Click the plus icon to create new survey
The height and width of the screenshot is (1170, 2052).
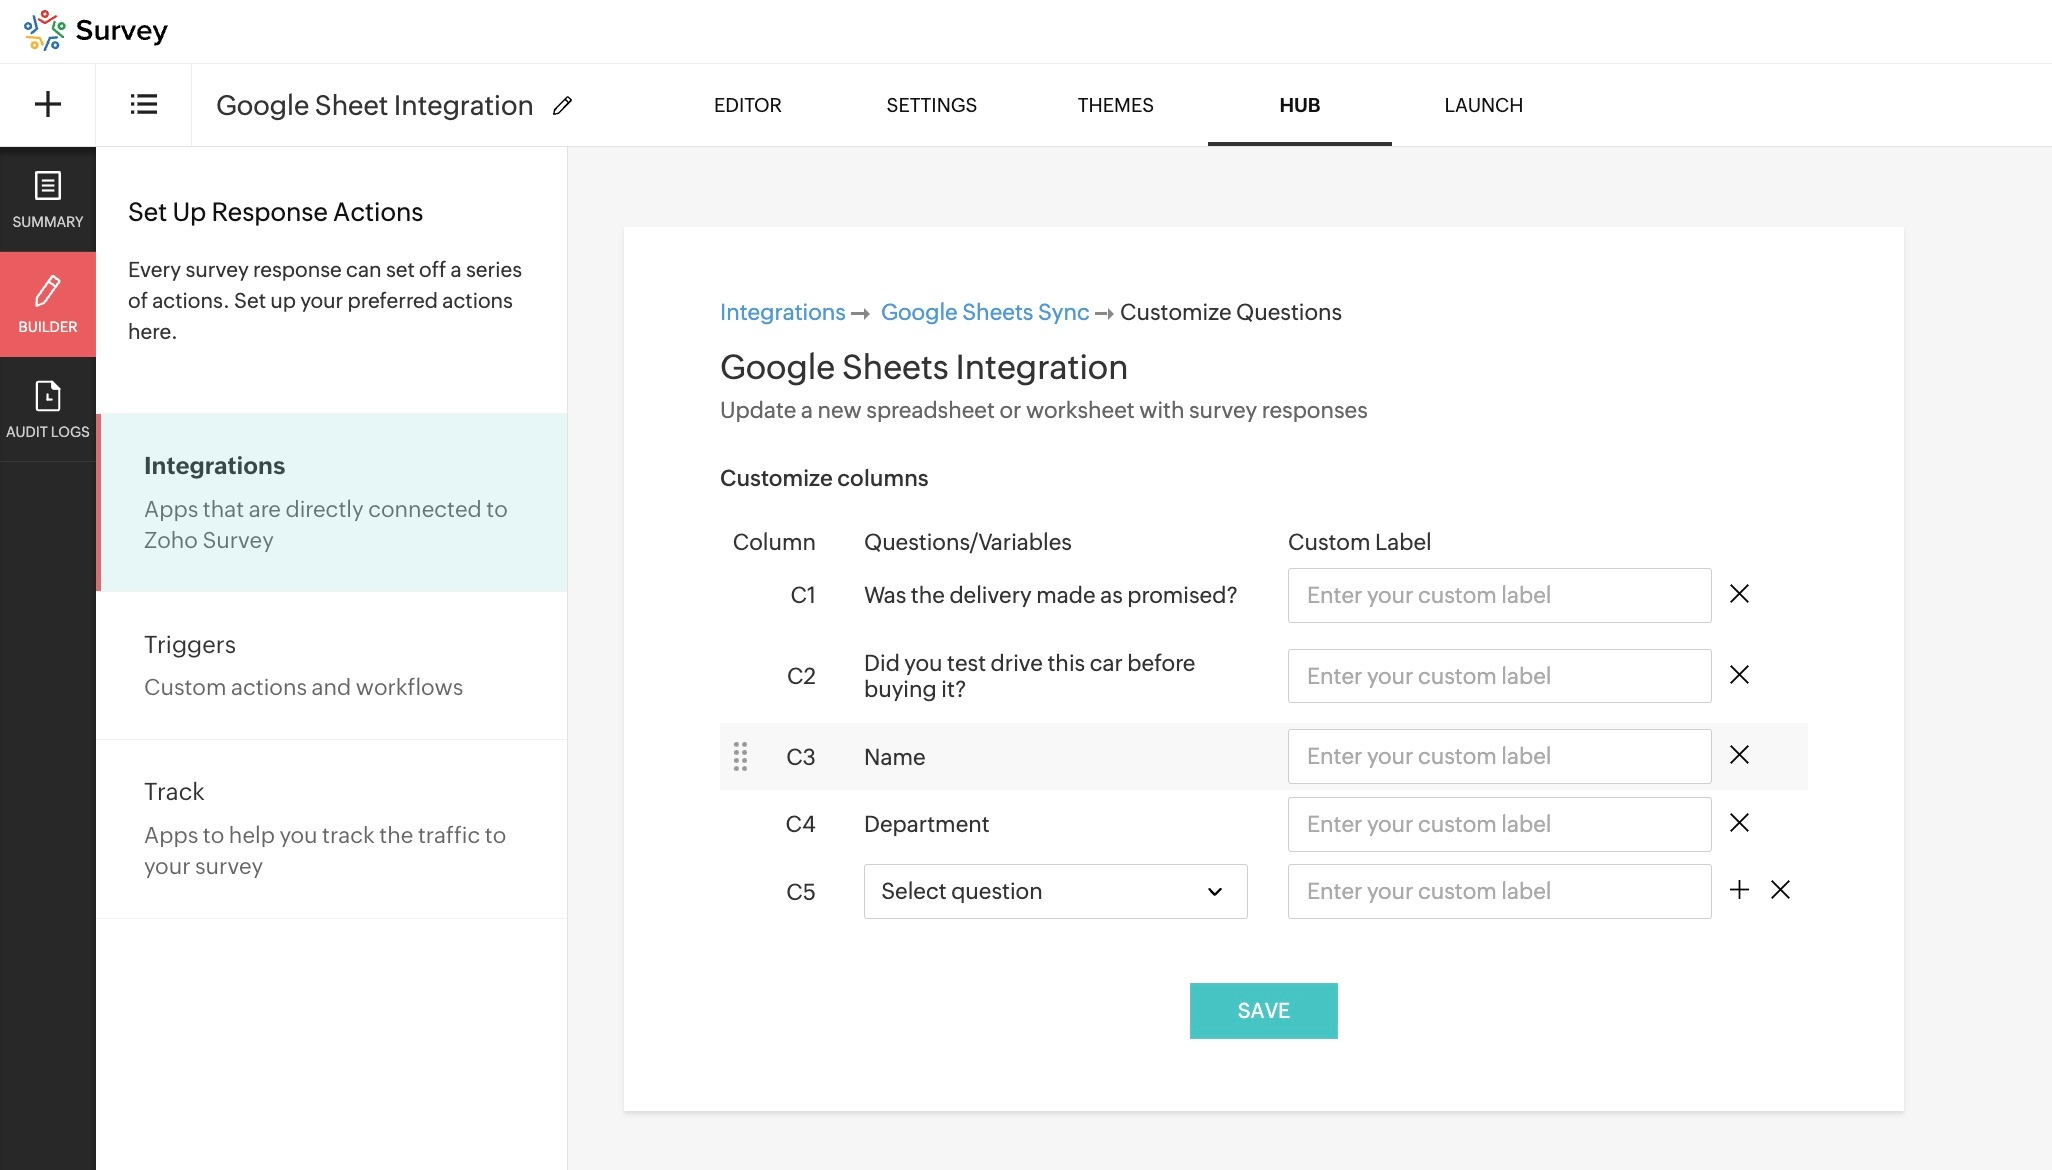point(47,104)
